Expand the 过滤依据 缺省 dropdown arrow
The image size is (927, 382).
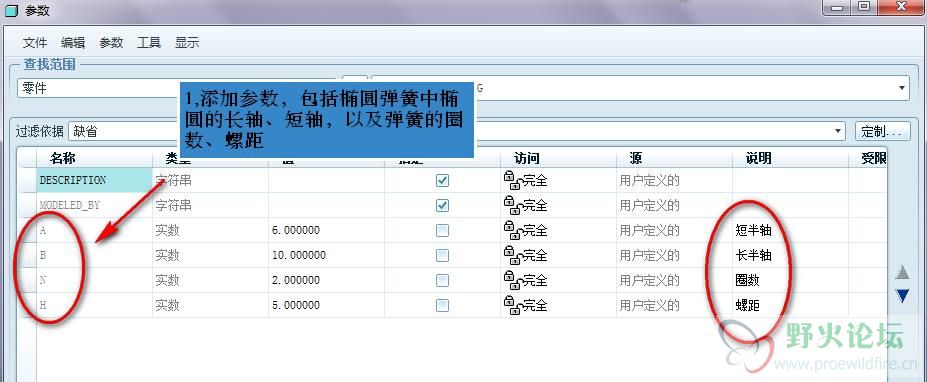pyautogui.click(x=838, y=131)
